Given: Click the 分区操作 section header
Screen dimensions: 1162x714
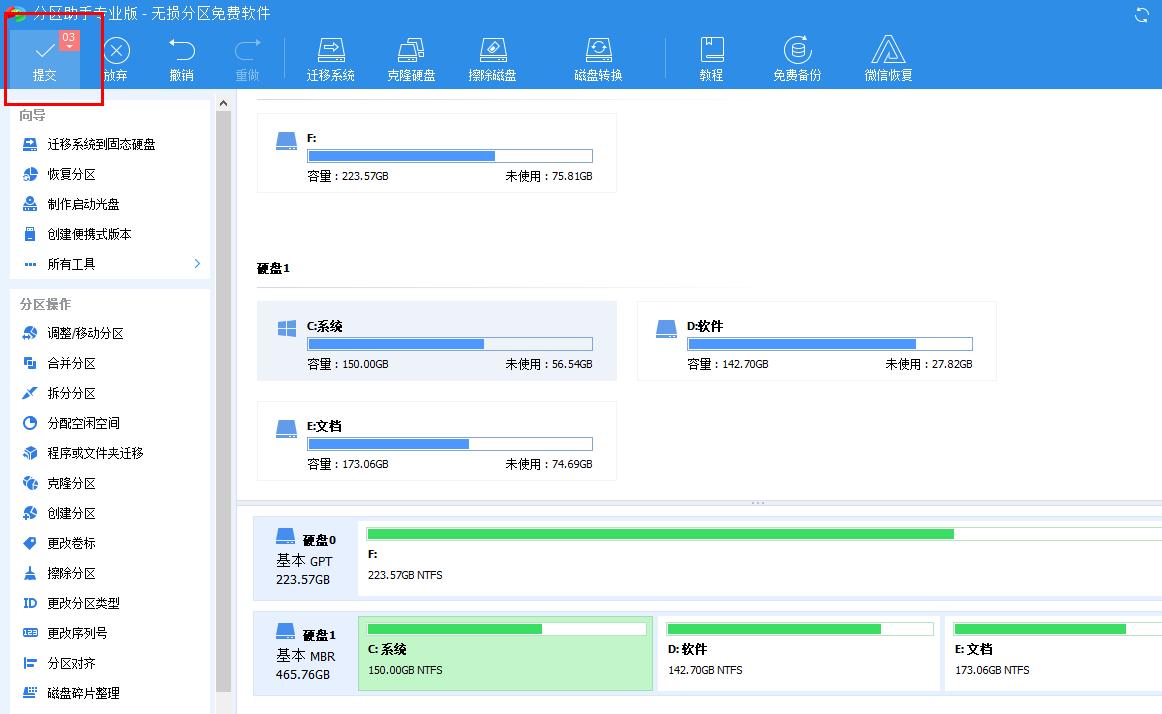Looking at the screenshot, I should click(x=39, y=303).
